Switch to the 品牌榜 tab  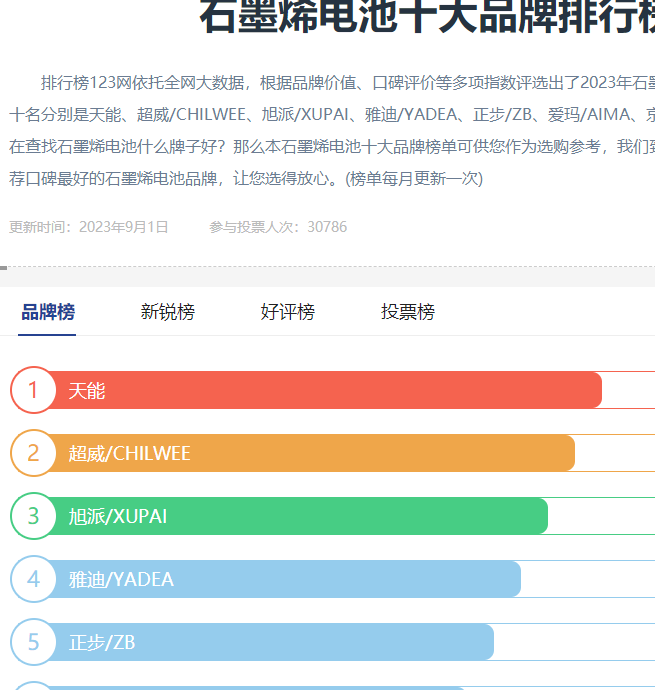tap(48, 312)
